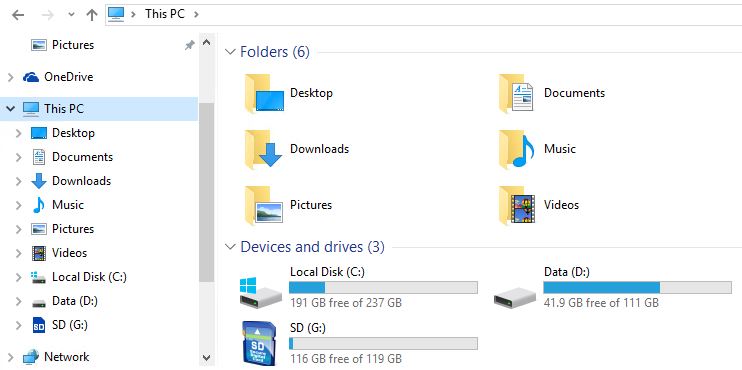Expand Pictures node under This PC
742x370 pixels.
[18, 229]
